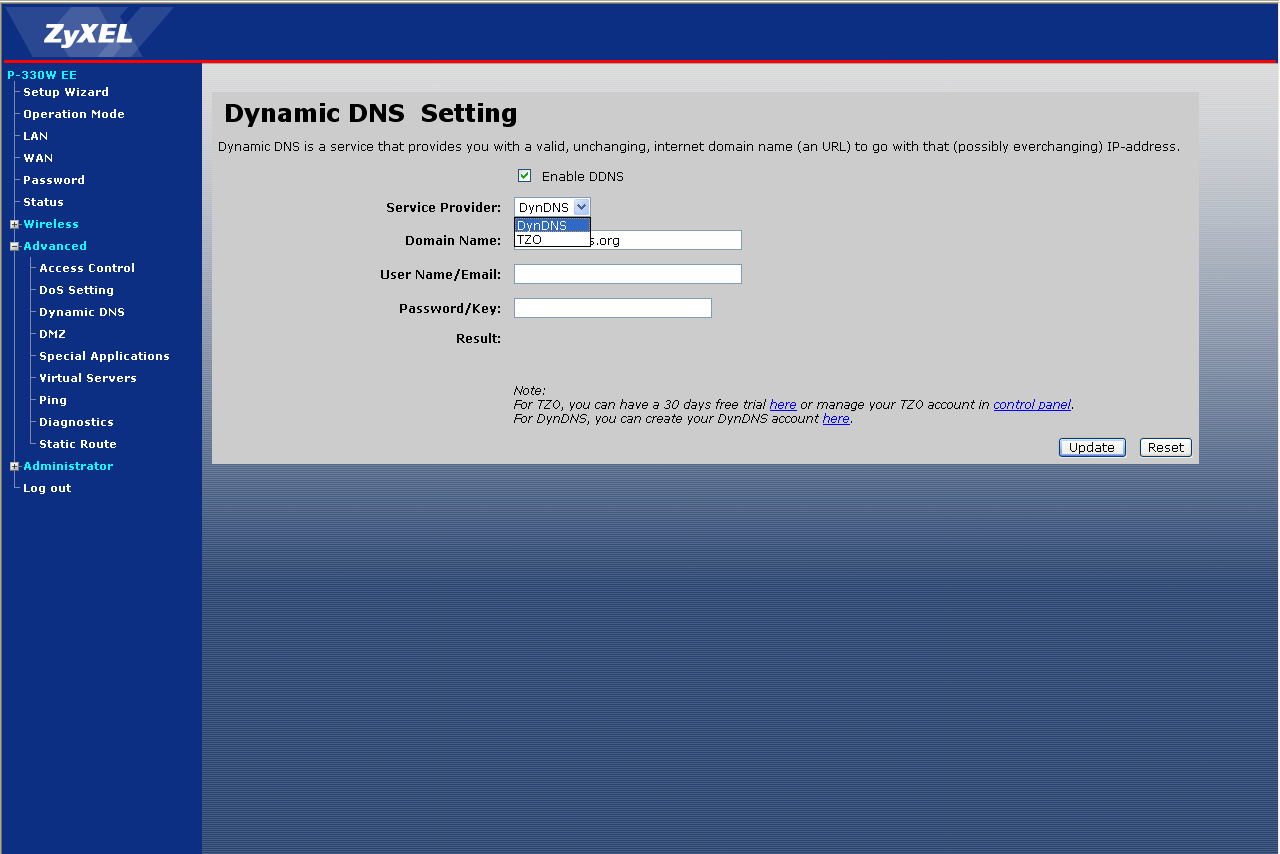1280x854 pixels.
Task: Open the DynDNS account 'here' link
Action: point(836,419)
